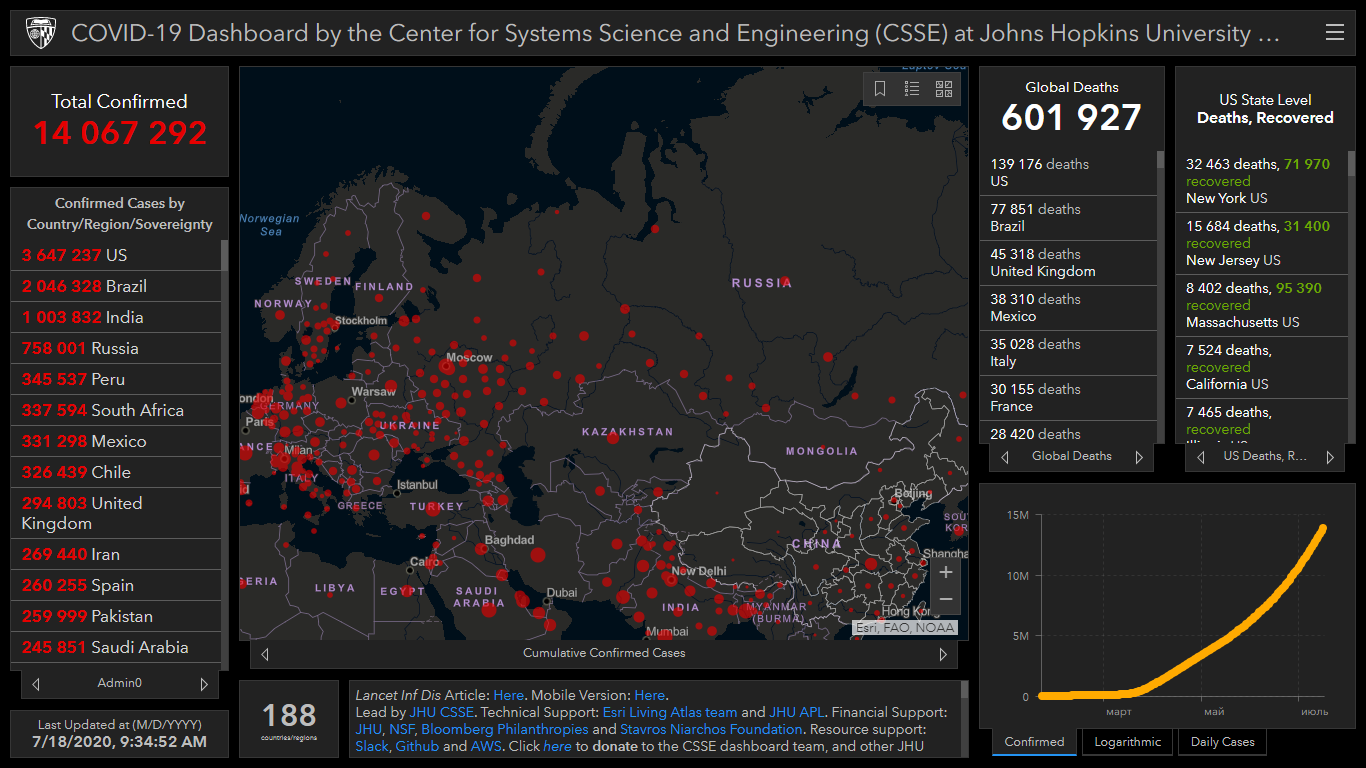Image resolution: width=1366 pixels, height=768 pixels.
Task: Open the map bookmarks icon
Action: click(880, 89)
